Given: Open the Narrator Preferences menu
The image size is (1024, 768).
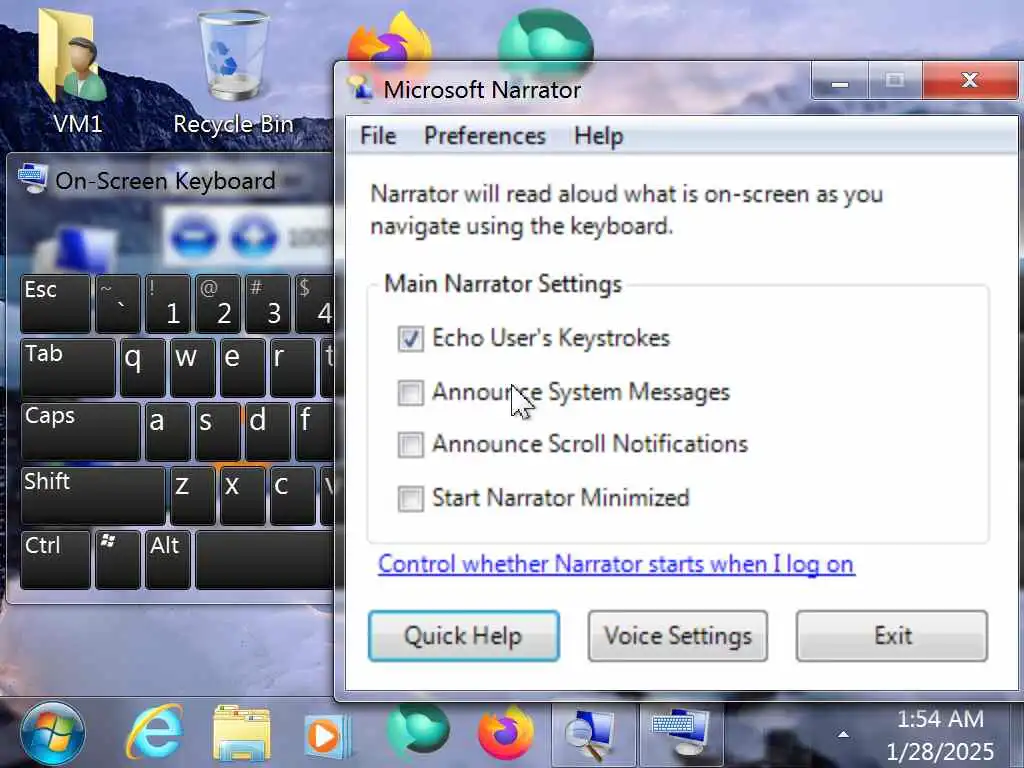Looking at the screenshot, I should pyautogui.click(x=485, y=136).
